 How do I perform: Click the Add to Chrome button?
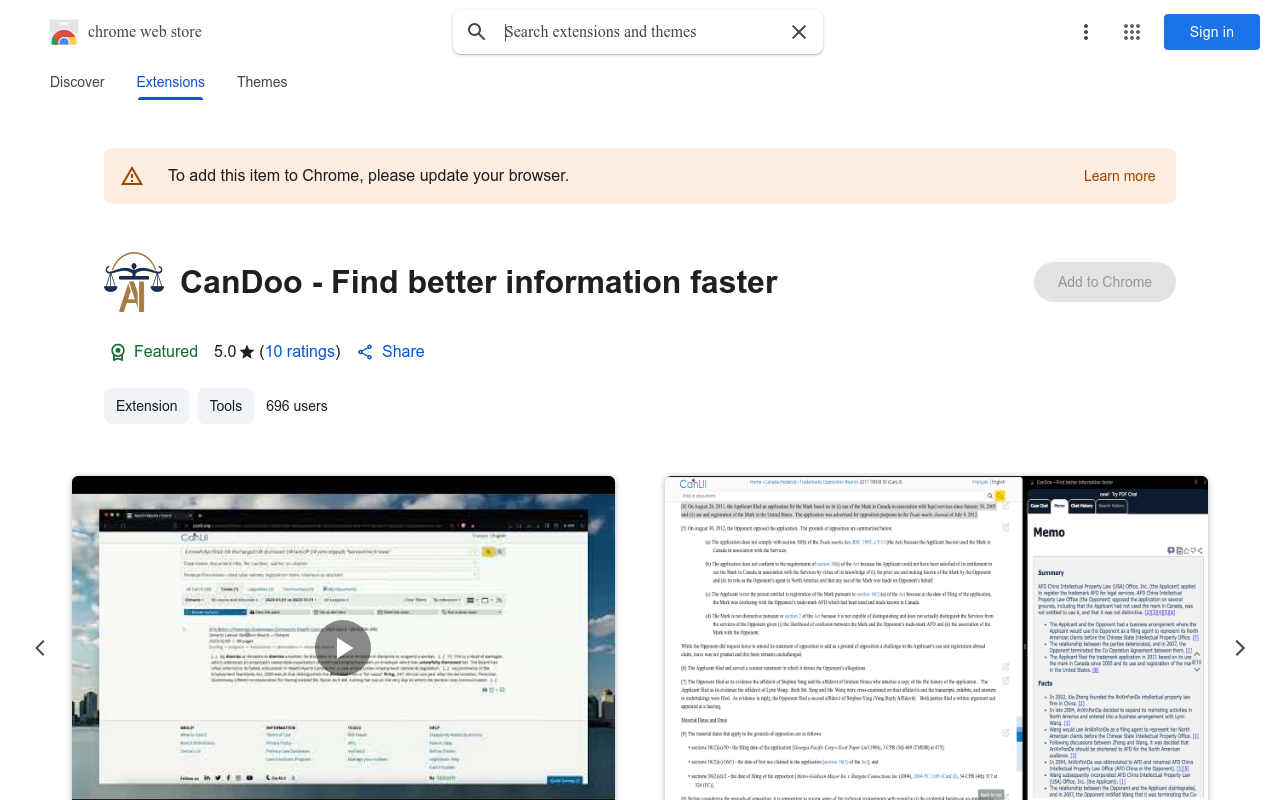click(x=1105, y=282)
